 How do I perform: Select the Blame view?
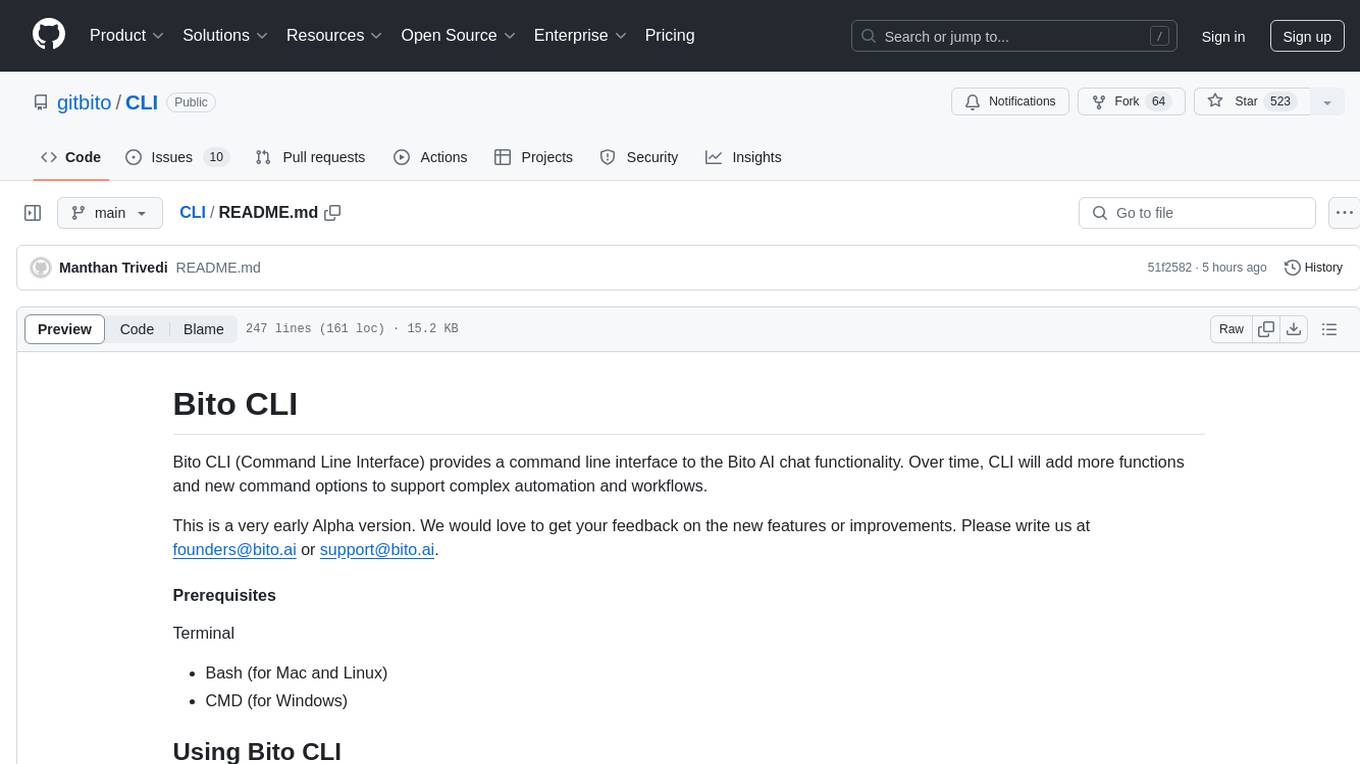pyautogui.click(x=203, y=329)
